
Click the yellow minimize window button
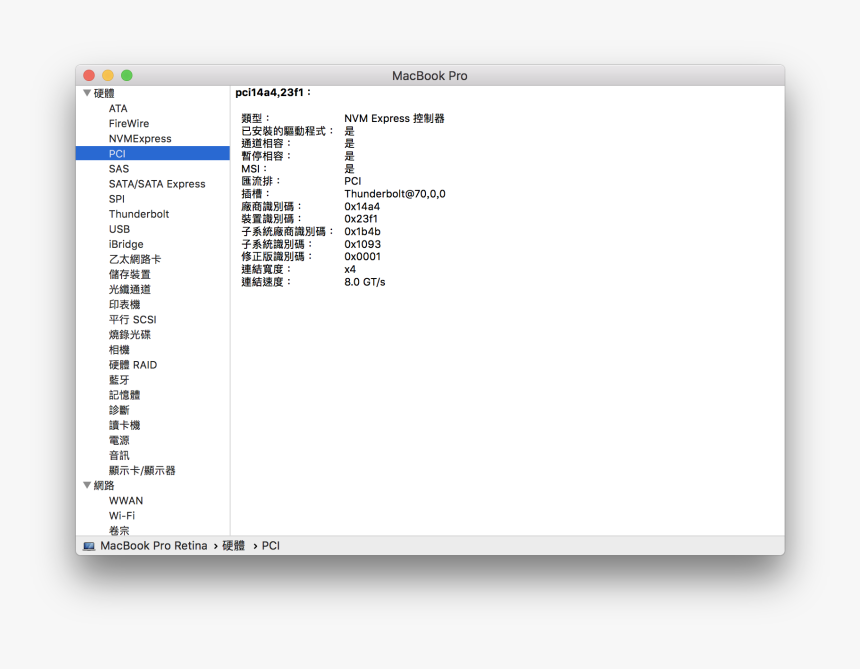coord(108,76)
